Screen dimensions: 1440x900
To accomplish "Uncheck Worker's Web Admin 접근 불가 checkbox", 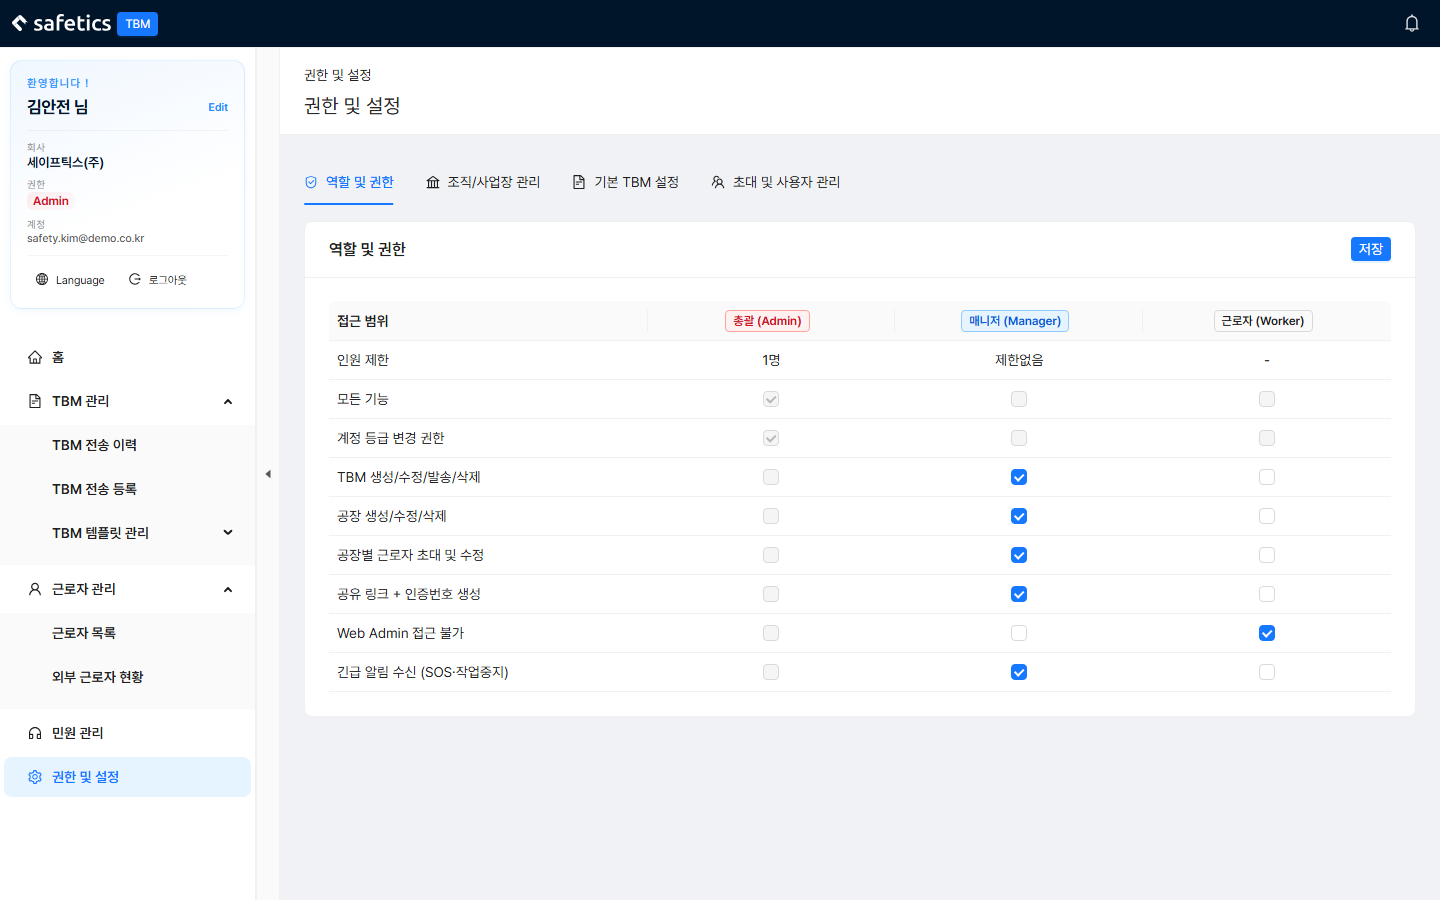I will point(1267,633).
